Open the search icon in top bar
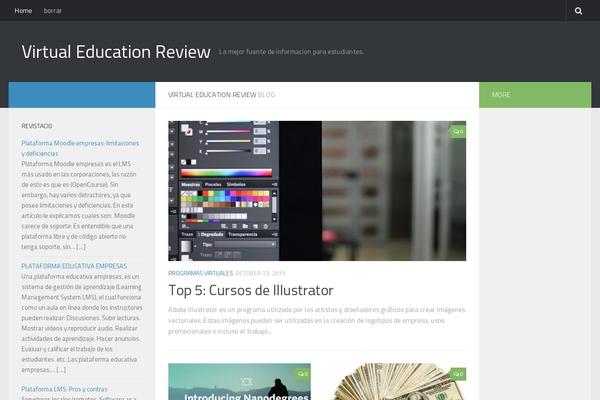This screenshot has width=600, height=400. [578, 11]
